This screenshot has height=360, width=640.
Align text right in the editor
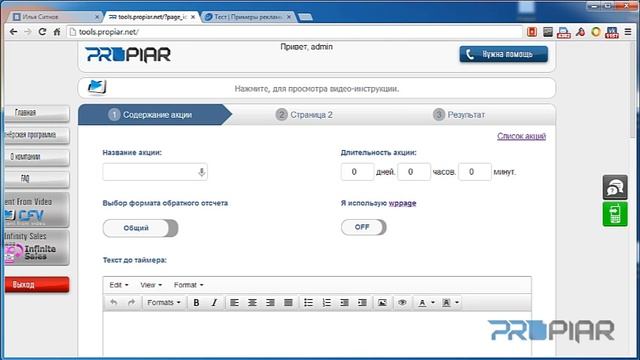pos(270,302)
